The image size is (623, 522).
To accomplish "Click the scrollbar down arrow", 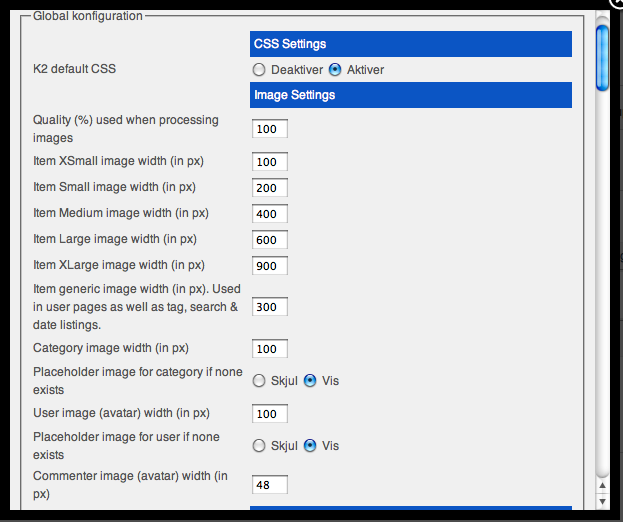I will tap(602, 501).
